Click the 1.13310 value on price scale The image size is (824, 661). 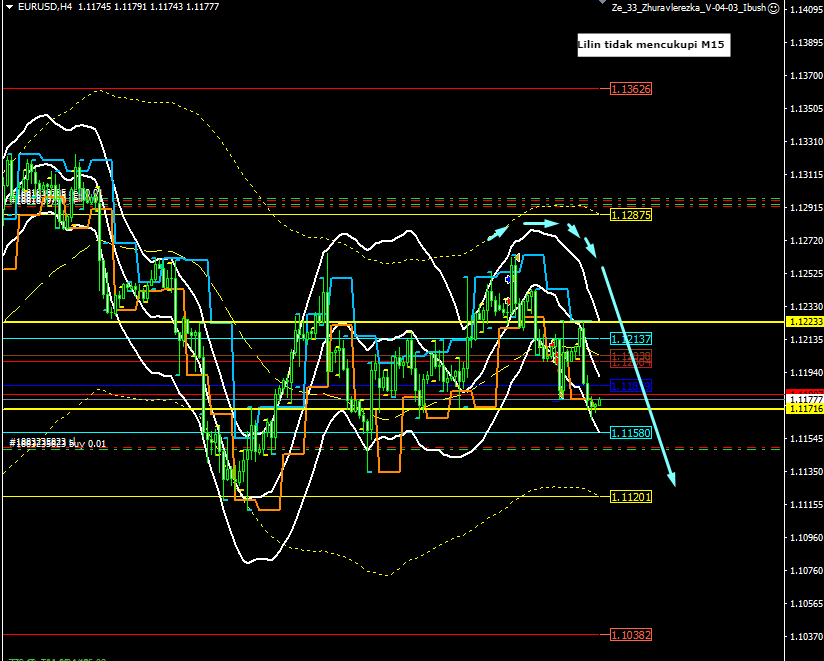pyautogui.click(x=806, y=141)
